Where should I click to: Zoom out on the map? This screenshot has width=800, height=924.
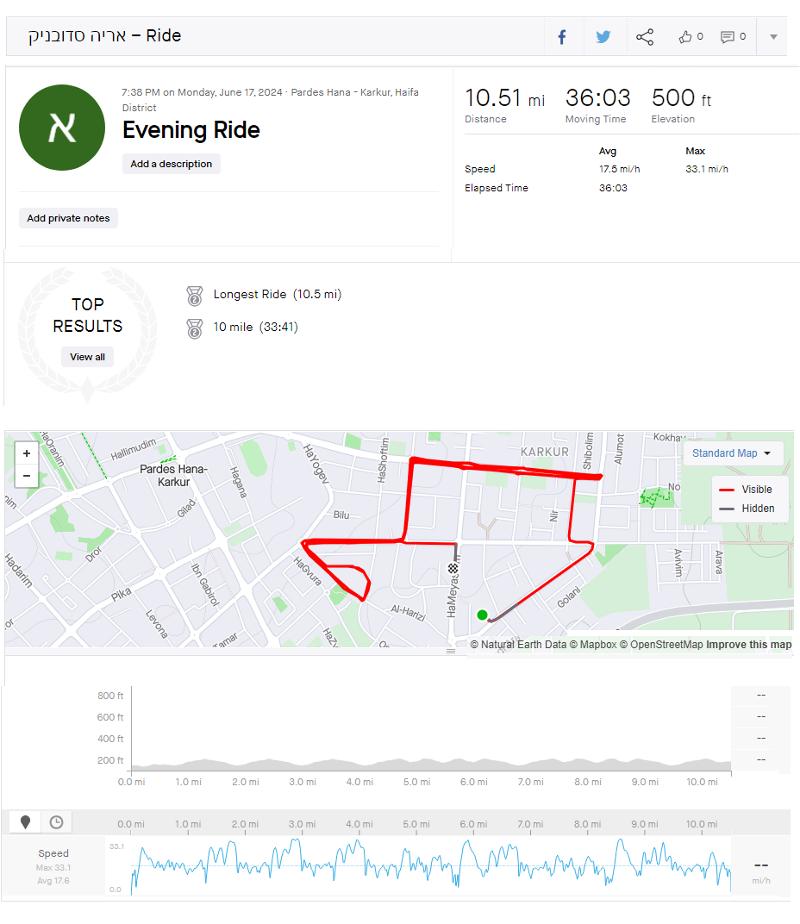[x=27, y=476]
